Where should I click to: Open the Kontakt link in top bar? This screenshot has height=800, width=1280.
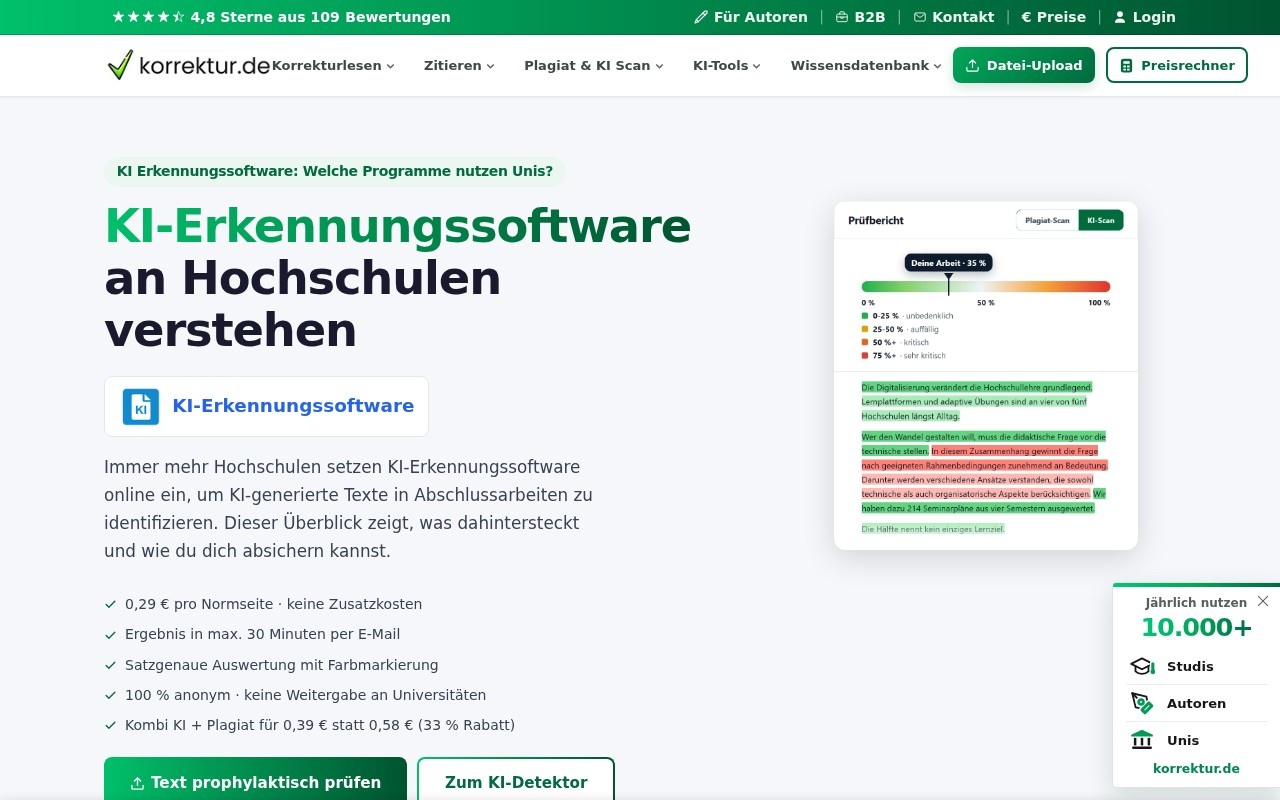tap(954, 17)
